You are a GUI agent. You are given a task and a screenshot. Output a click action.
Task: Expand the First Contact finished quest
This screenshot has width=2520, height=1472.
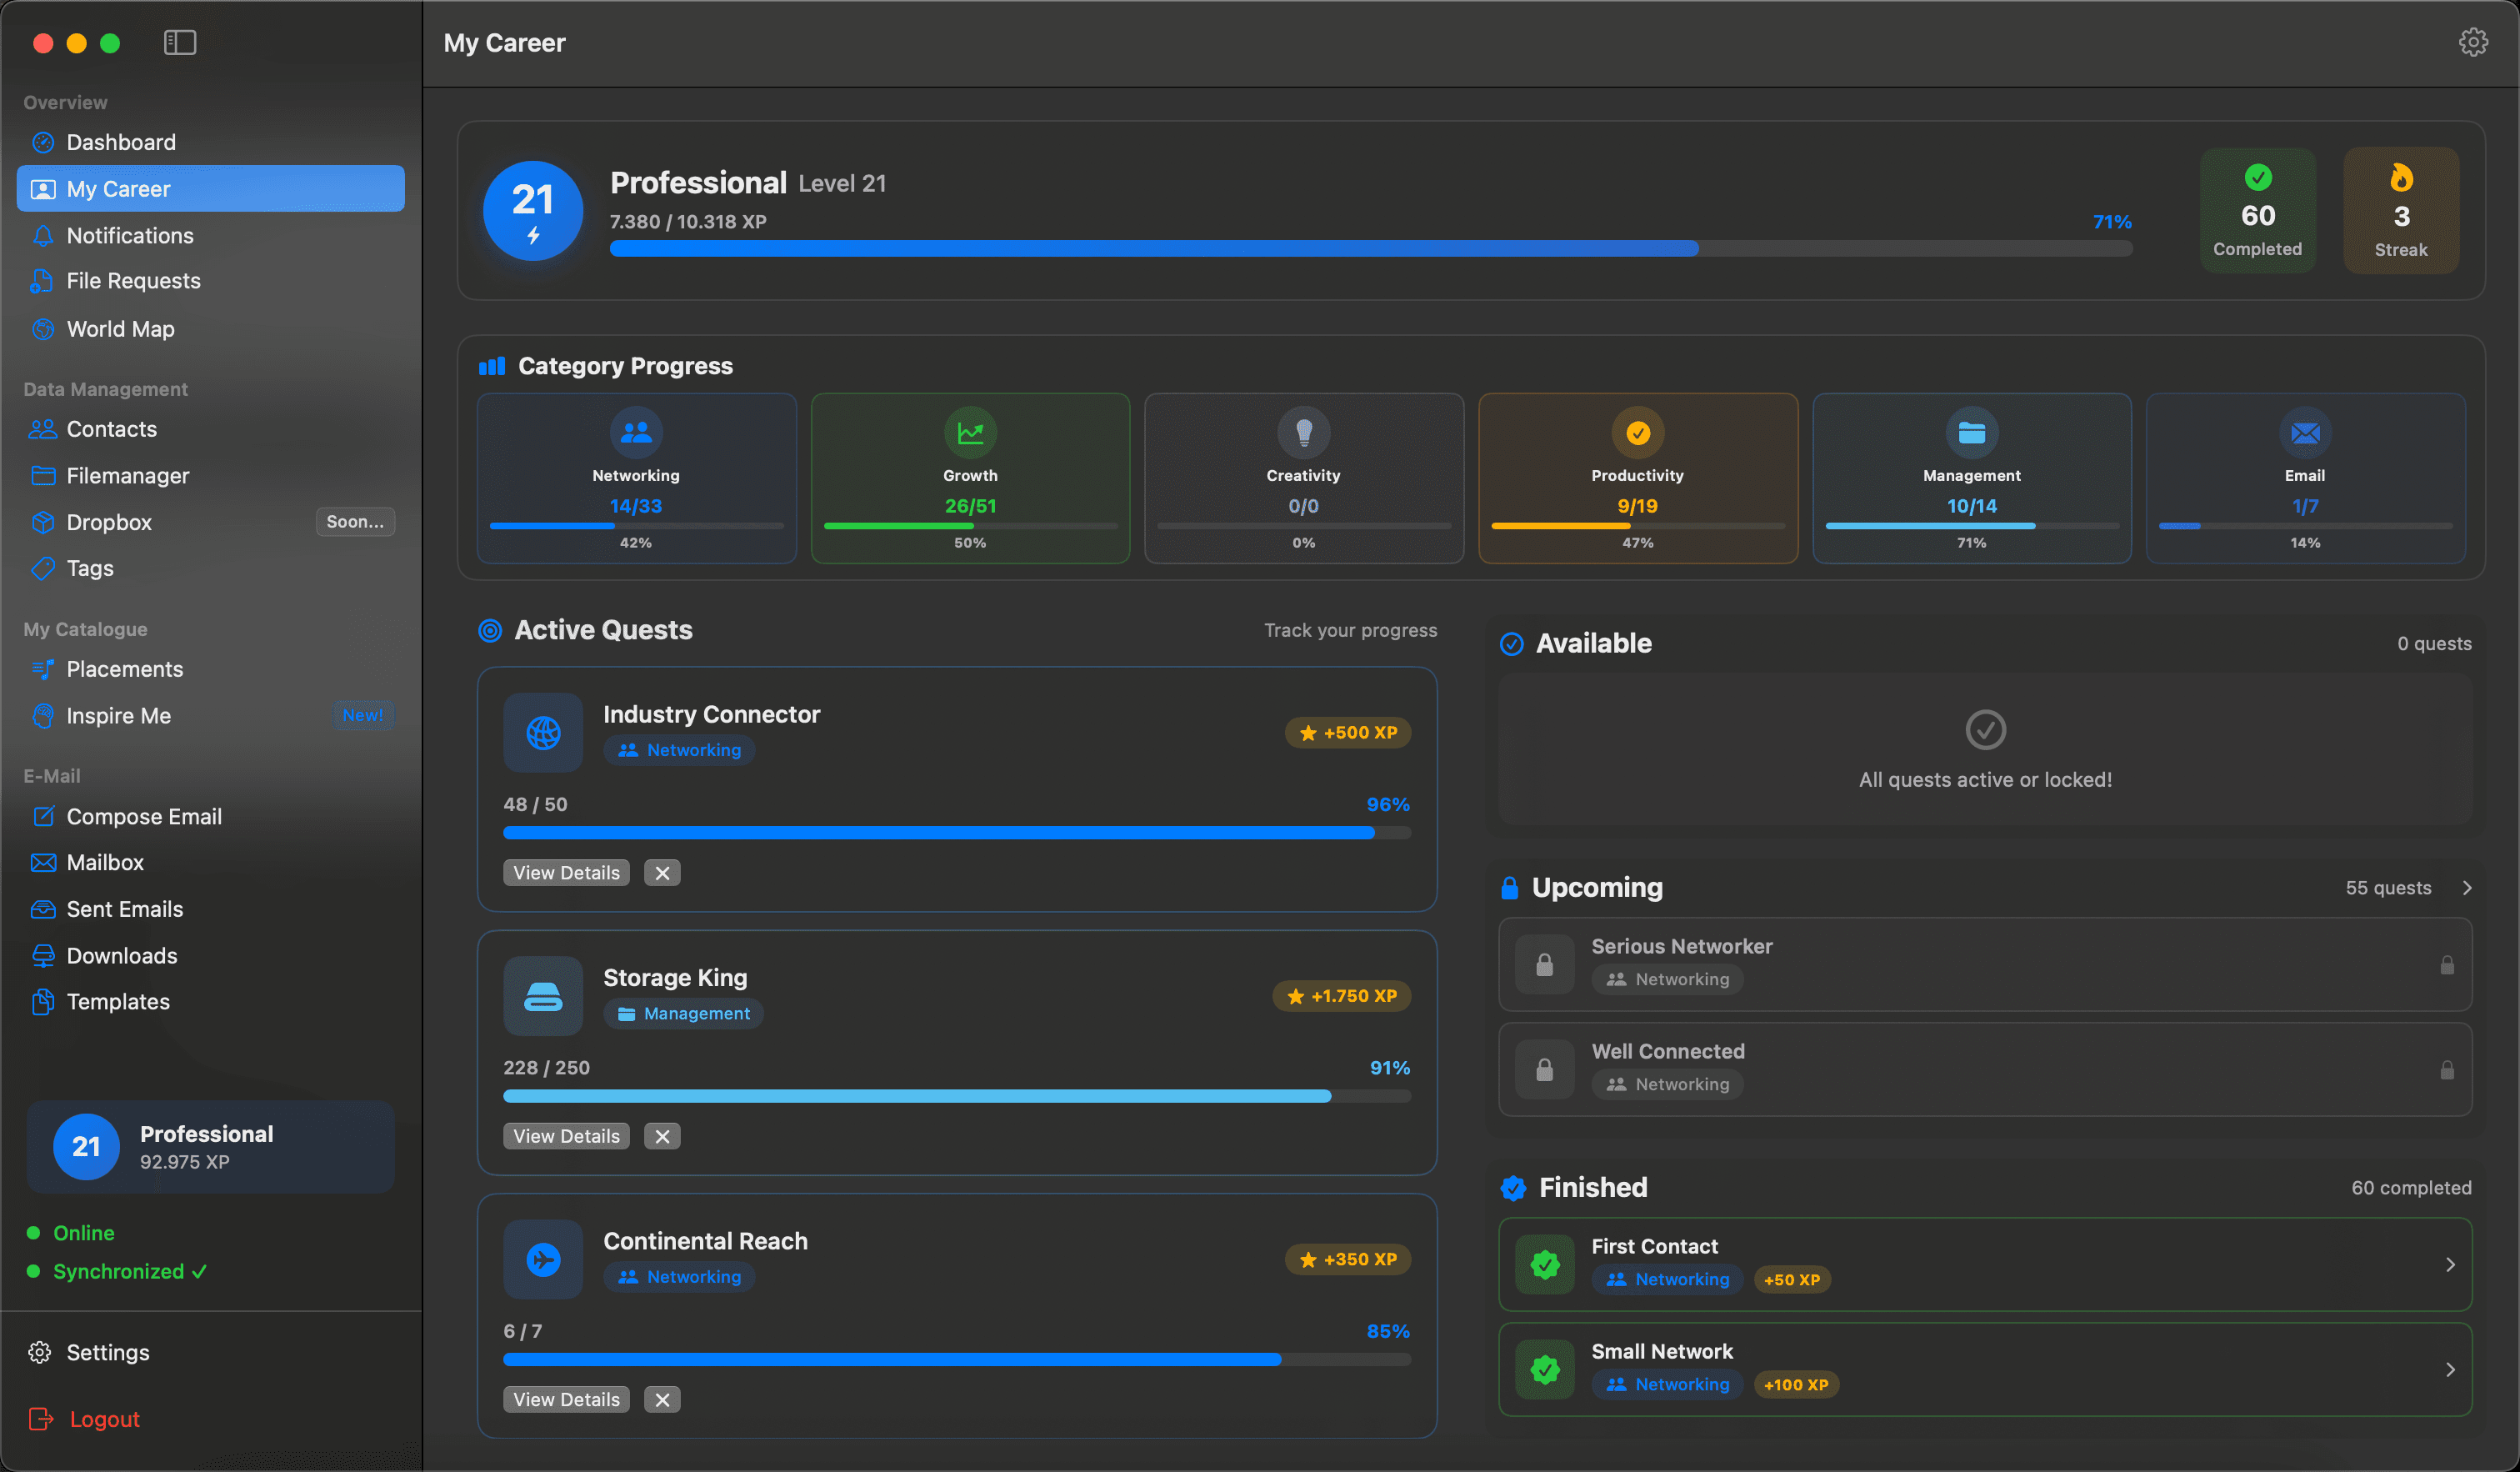pos(2451,1264)
